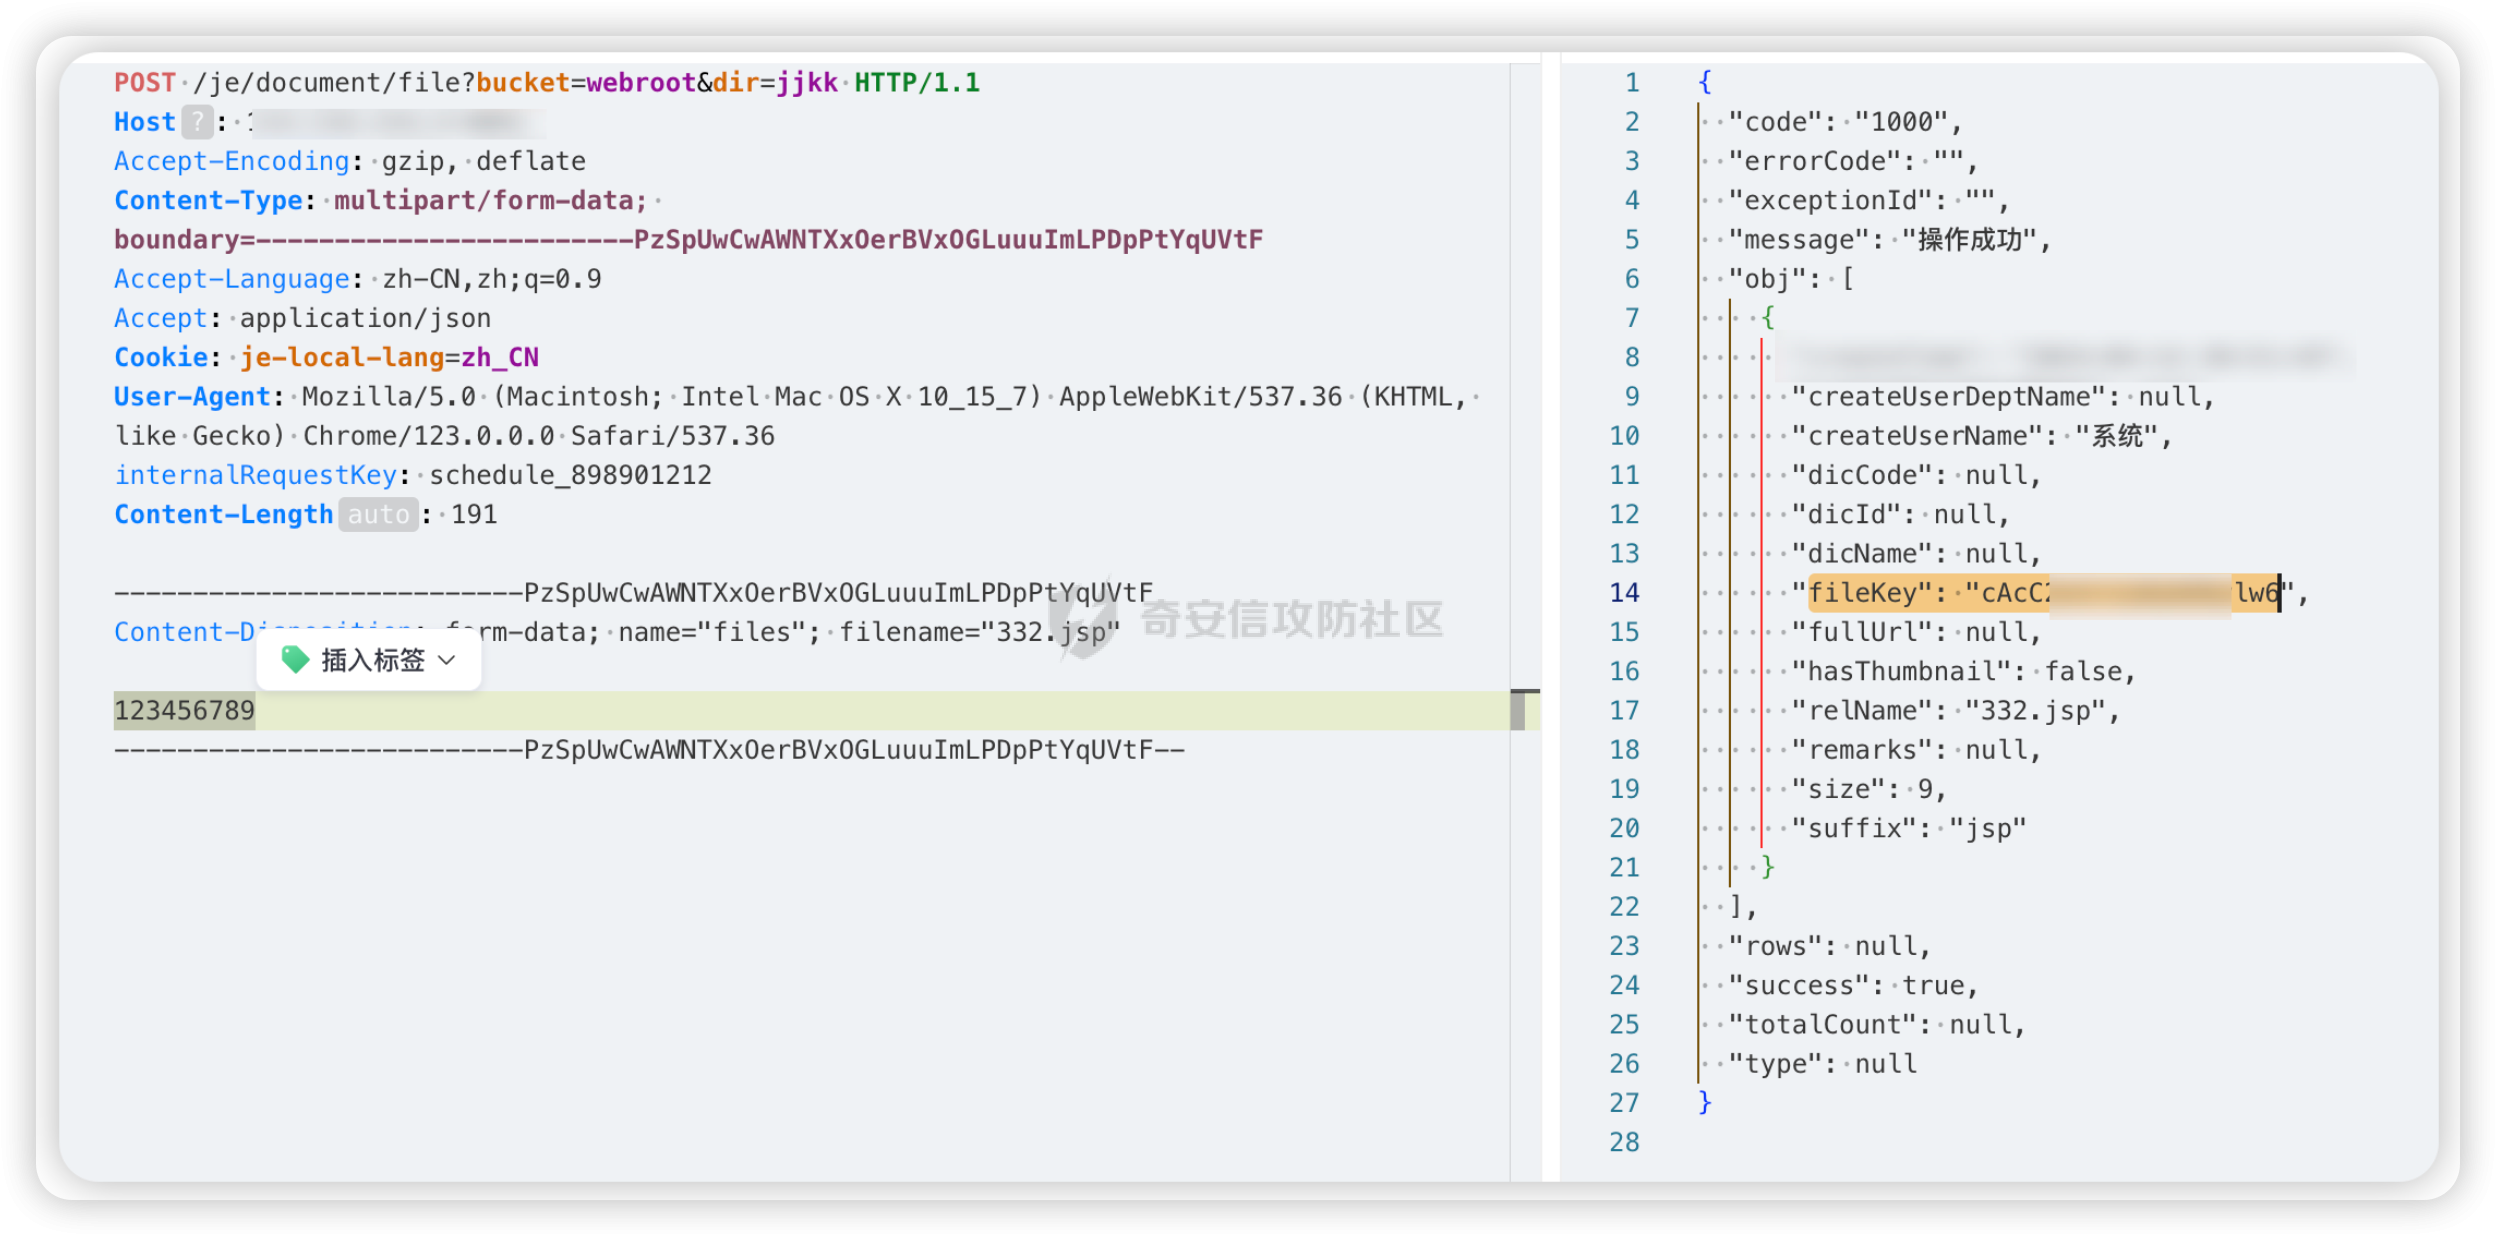Screen dimensions: 2496x1236
Task: Click the "success": true line in the response
Action: pyautogui.click(x=1852, y=986)
